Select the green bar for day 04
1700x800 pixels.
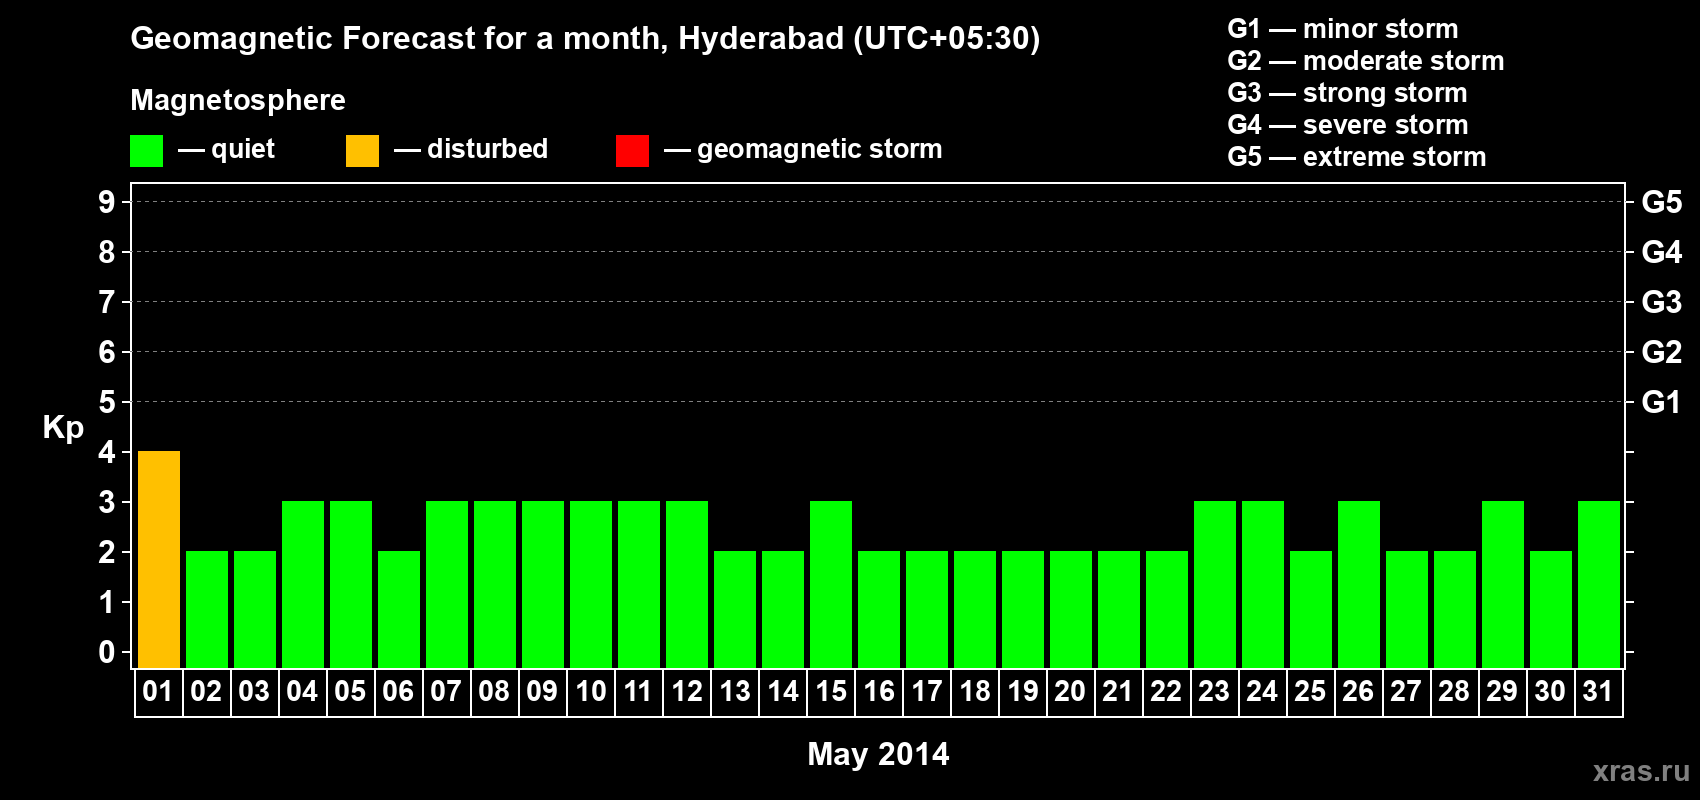[x=303, y=584]
